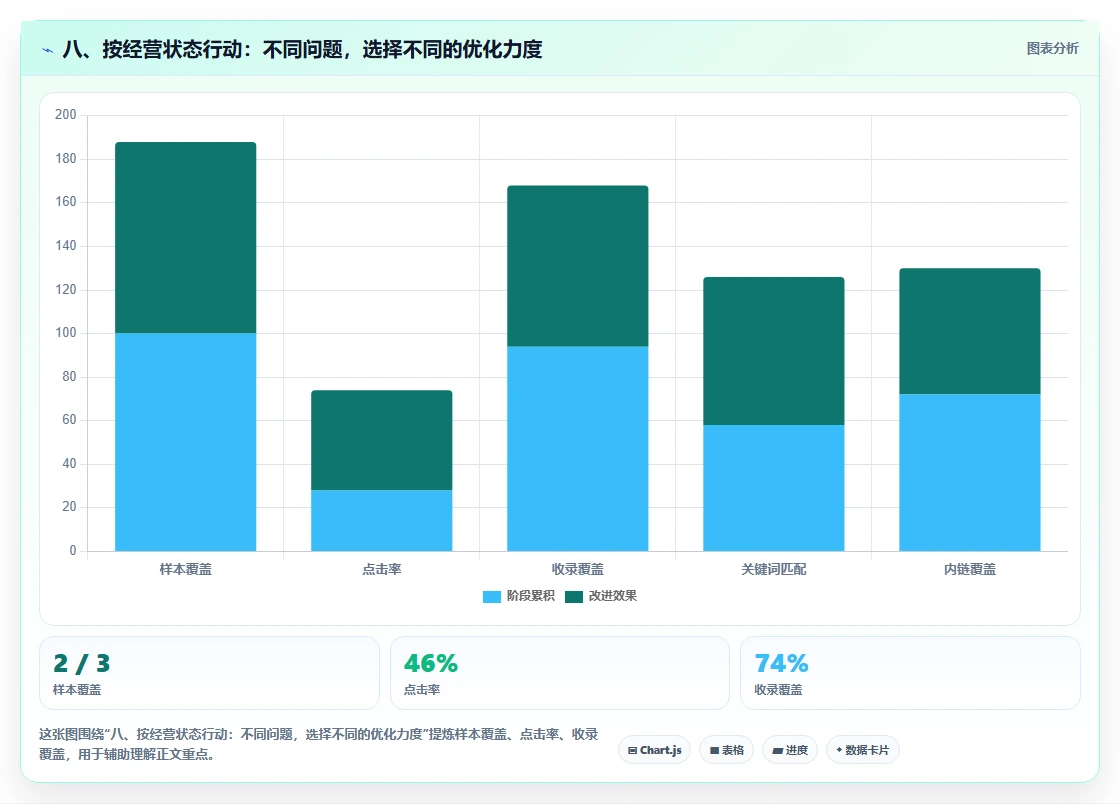Click the description paragraph starting 这张图围绕
Screen dimensions: 1120x804
319,744
